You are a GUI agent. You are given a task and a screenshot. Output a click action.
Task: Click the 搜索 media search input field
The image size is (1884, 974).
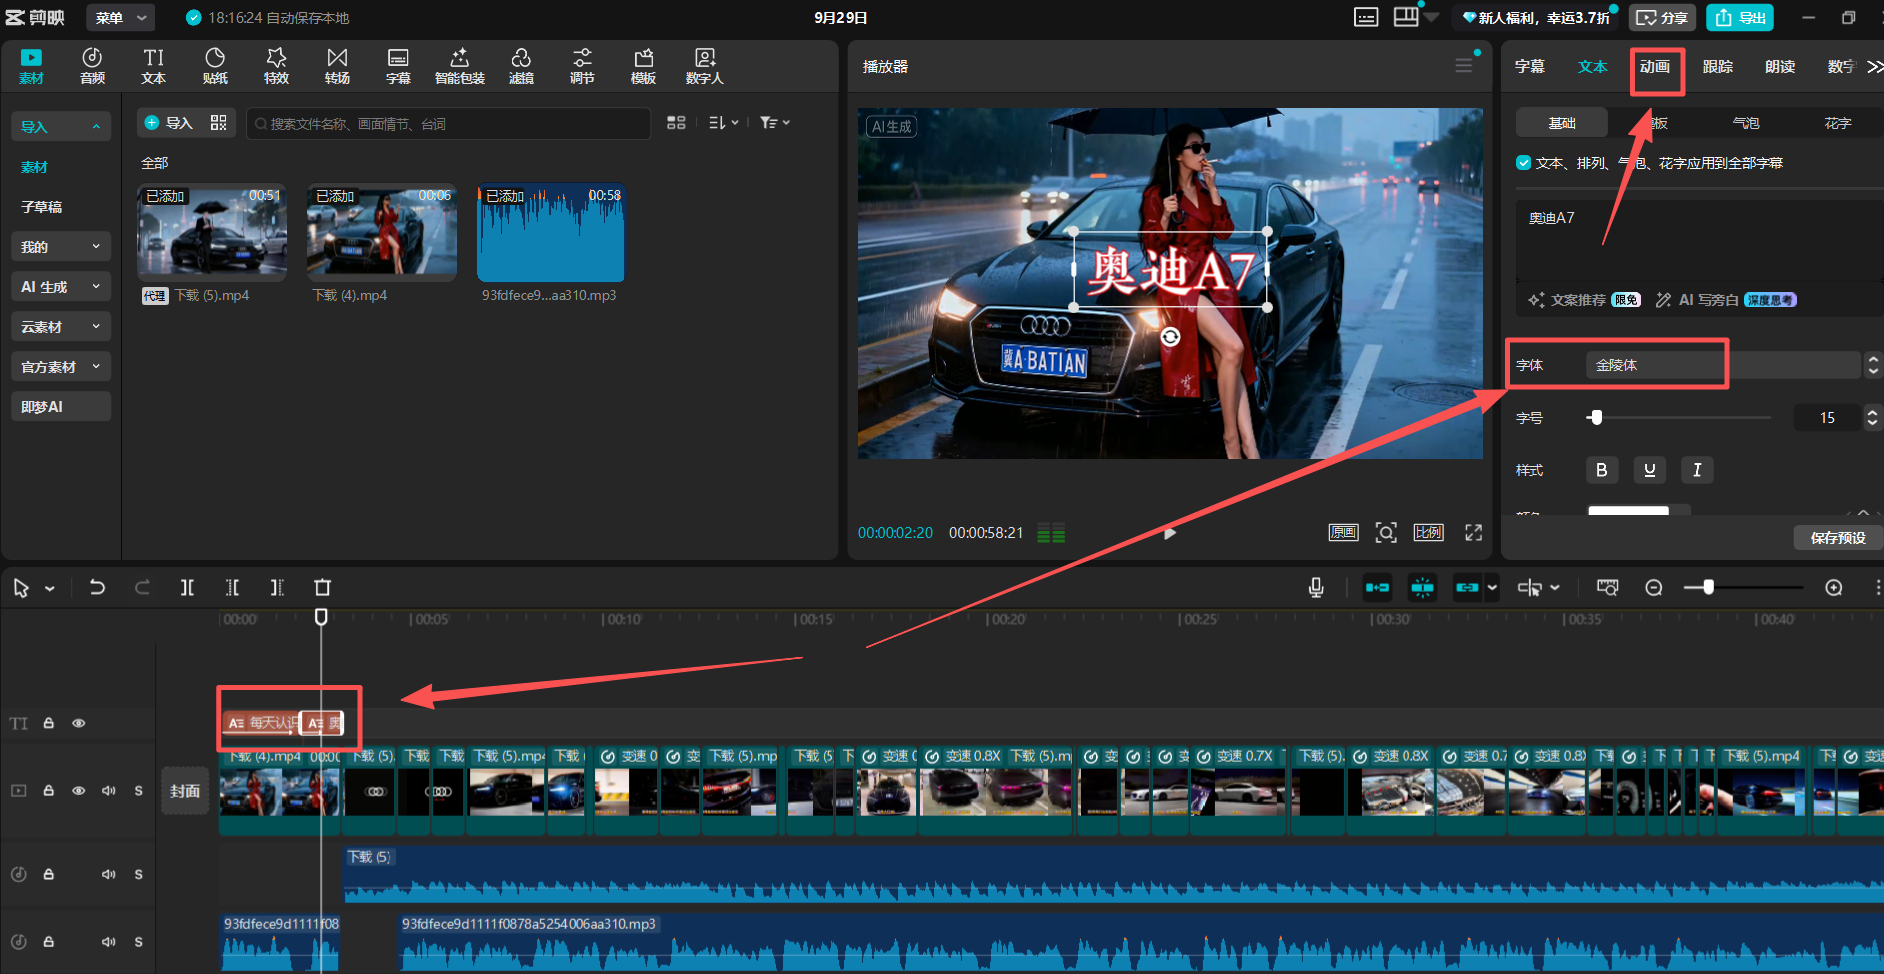click(x=450, y=124)
